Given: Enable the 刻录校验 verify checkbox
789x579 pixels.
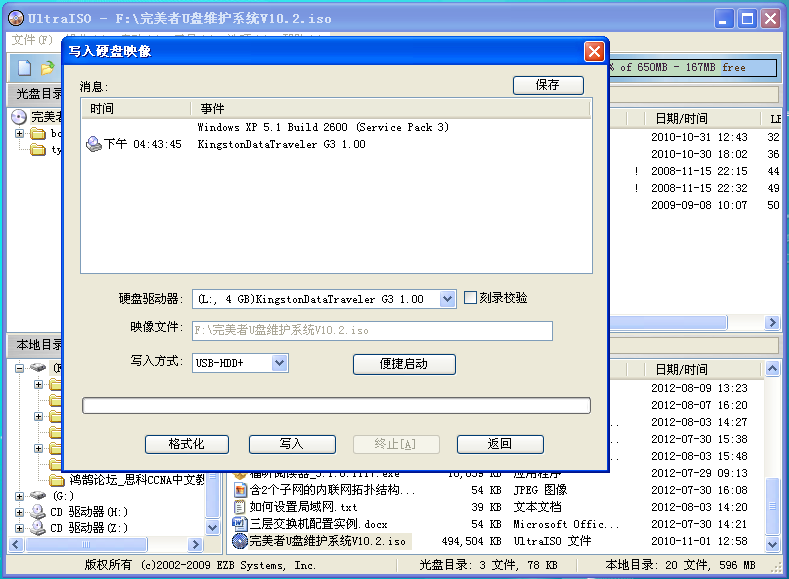Looking at the screenshot, I should [x=470, y=298].
